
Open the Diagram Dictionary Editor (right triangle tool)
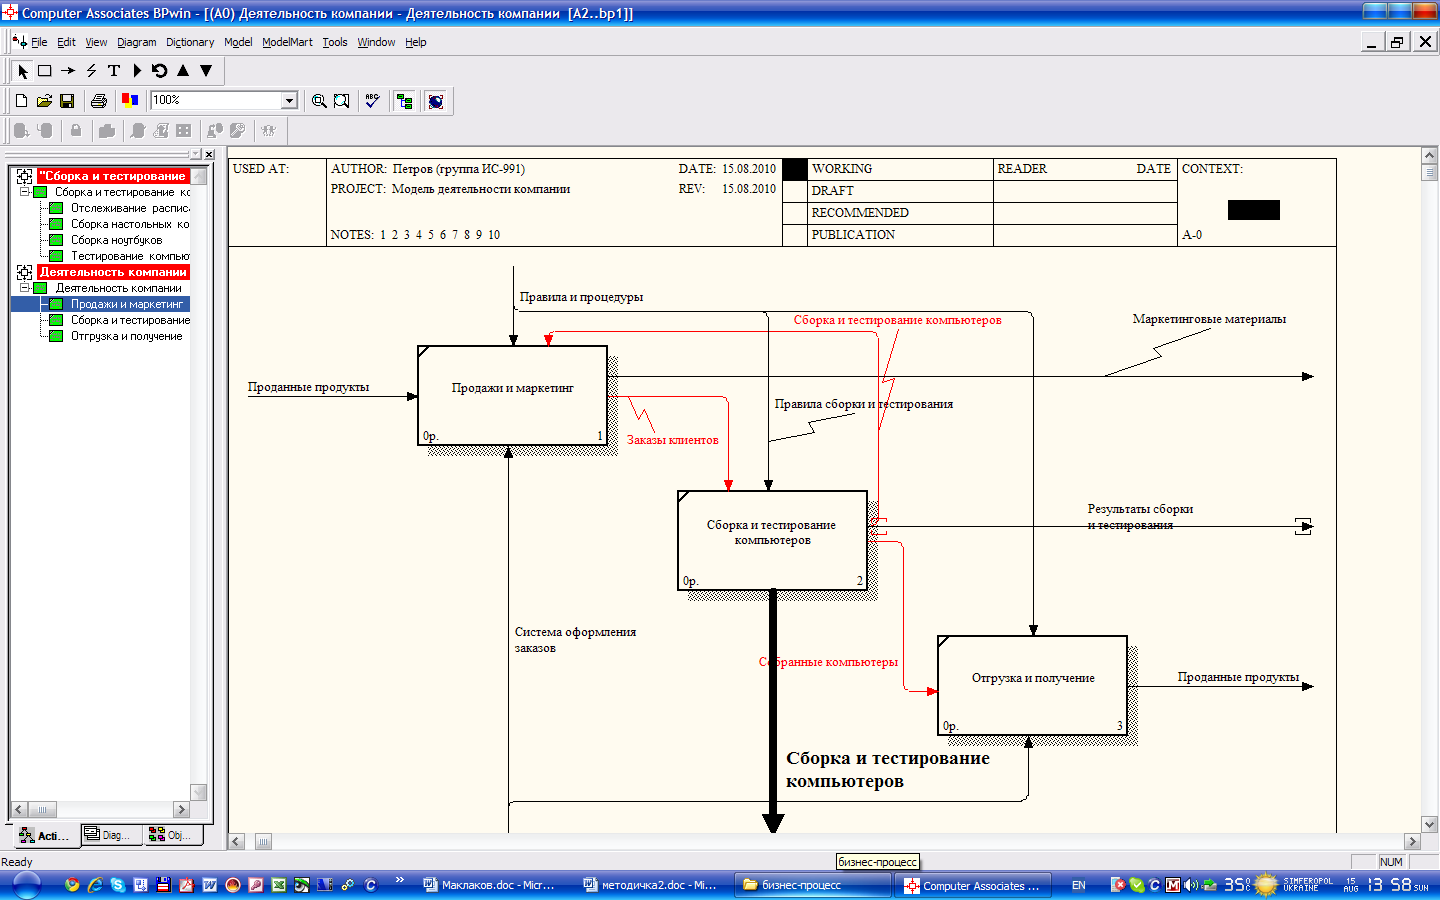coord(137,71)
